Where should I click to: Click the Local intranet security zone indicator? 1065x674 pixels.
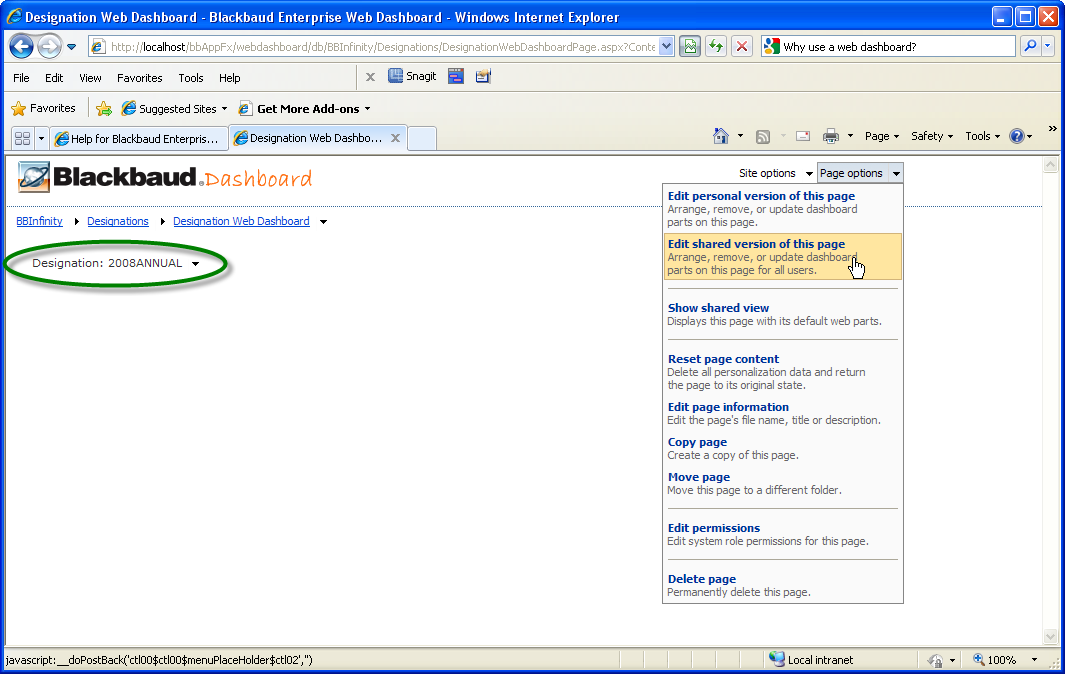point(812,660)
